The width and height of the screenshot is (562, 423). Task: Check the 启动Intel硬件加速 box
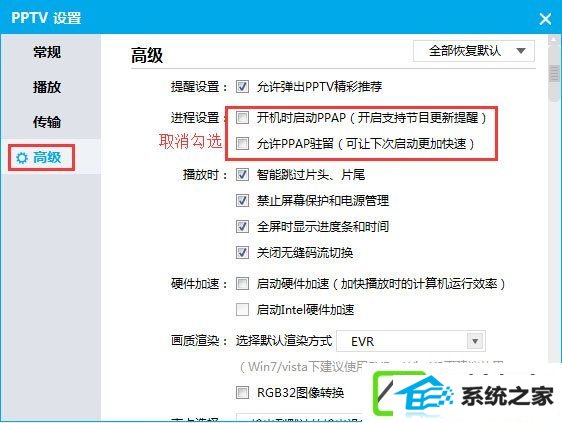[x=242, y=309]
